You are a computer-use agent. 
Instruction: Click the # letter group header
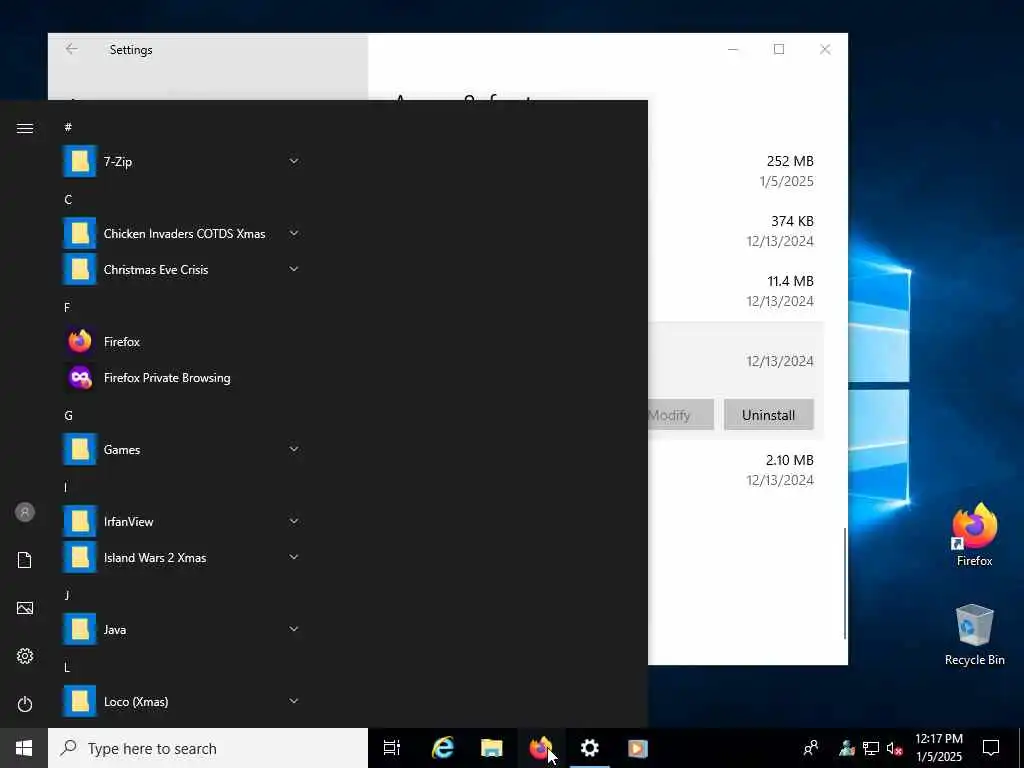[x=68, y=127]
